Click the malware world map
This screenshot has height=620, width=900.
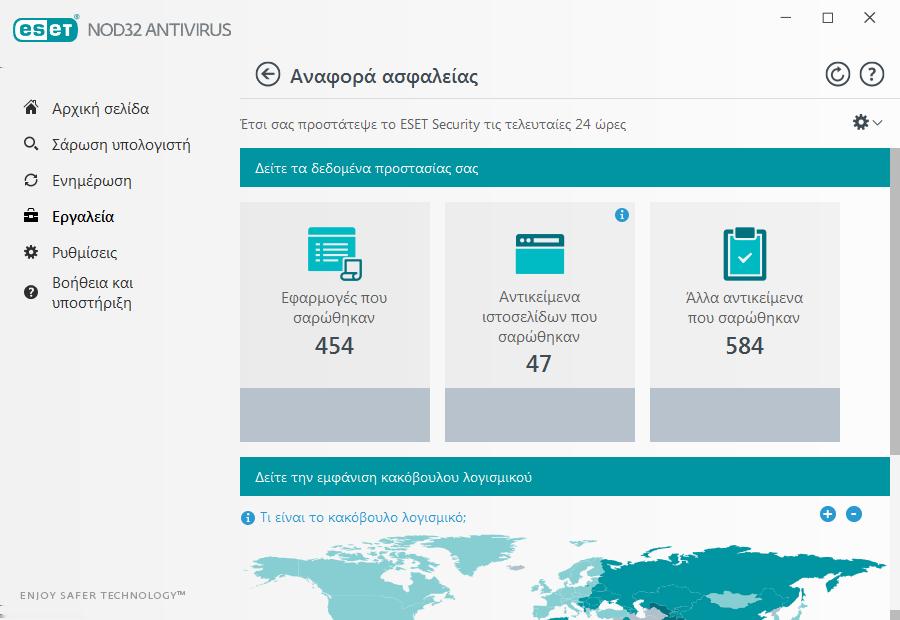tap(565, 577)
